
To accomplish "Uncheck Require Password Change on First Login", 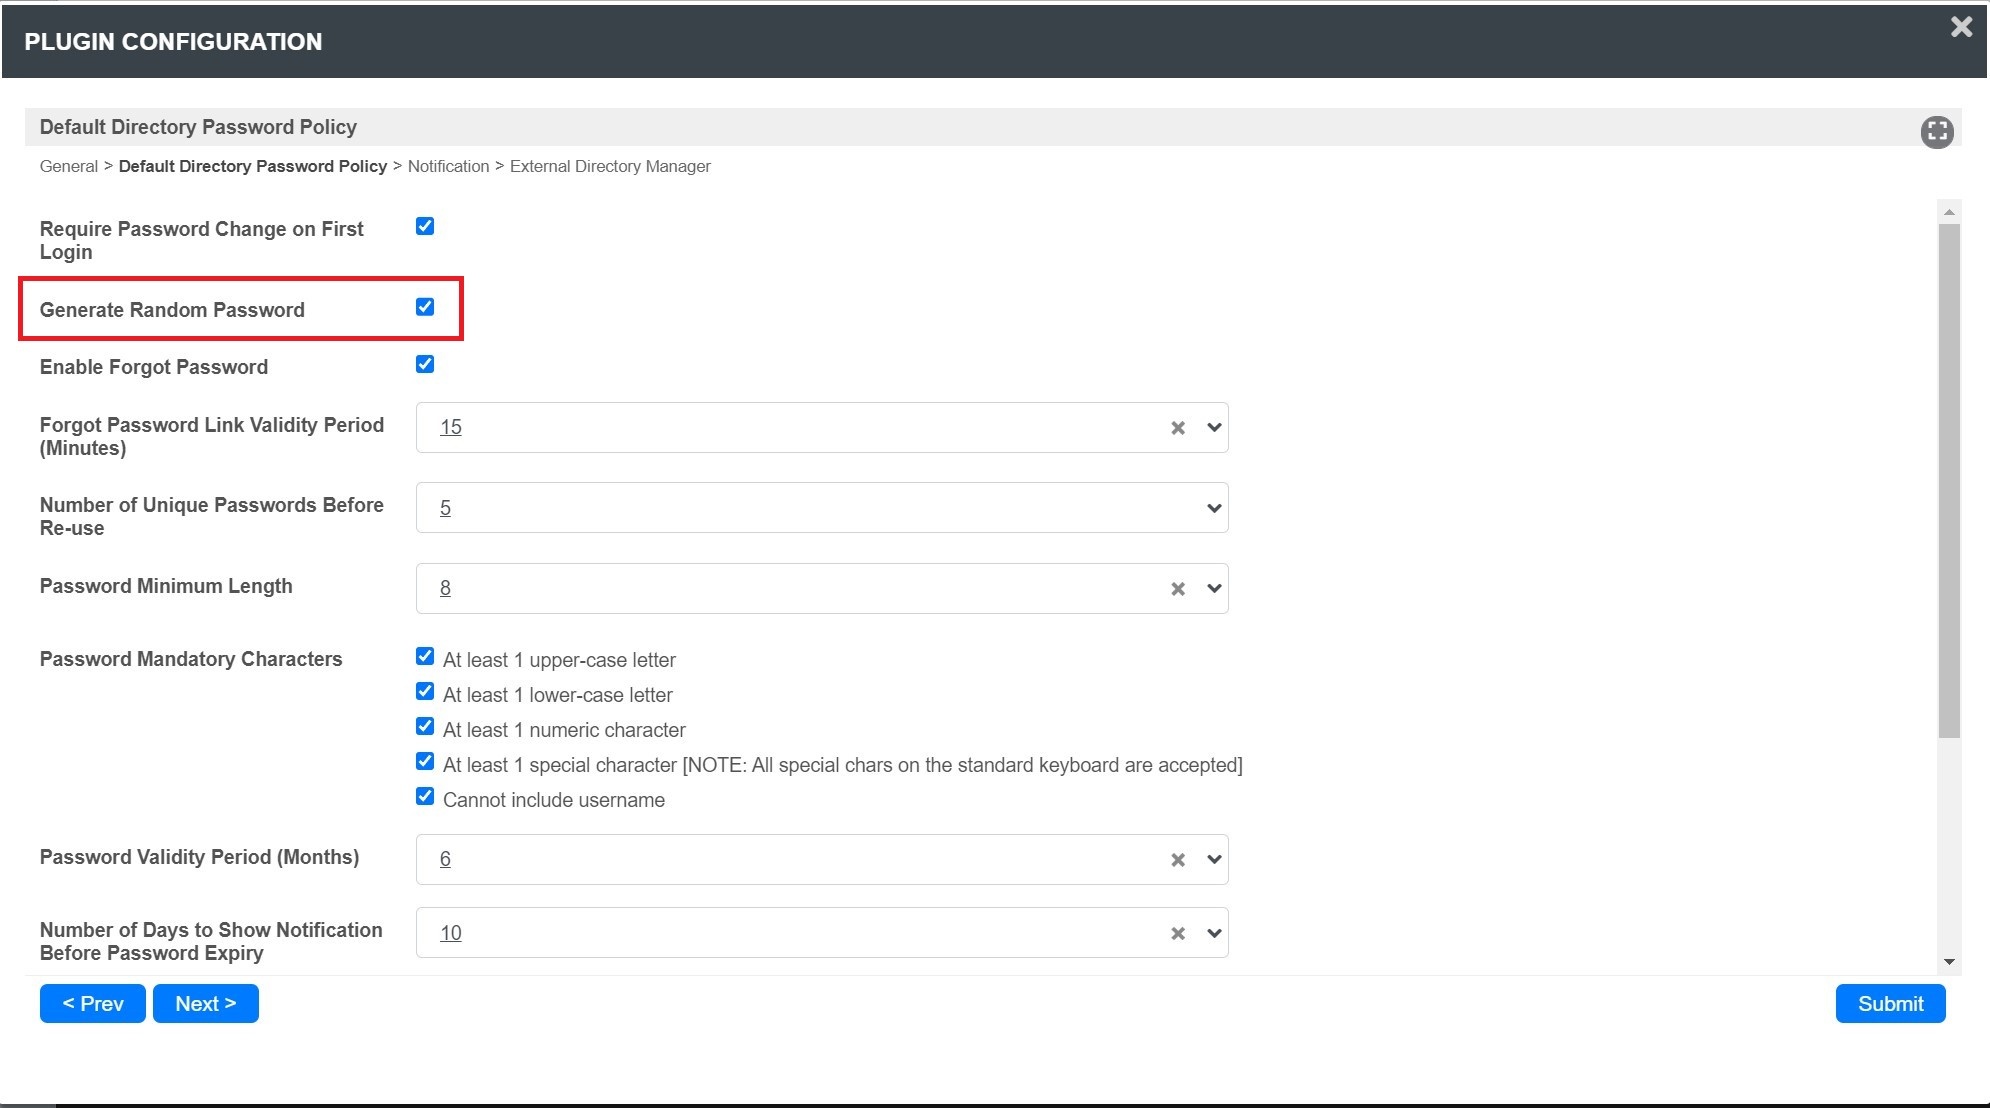I will click(x=425, y=226).
